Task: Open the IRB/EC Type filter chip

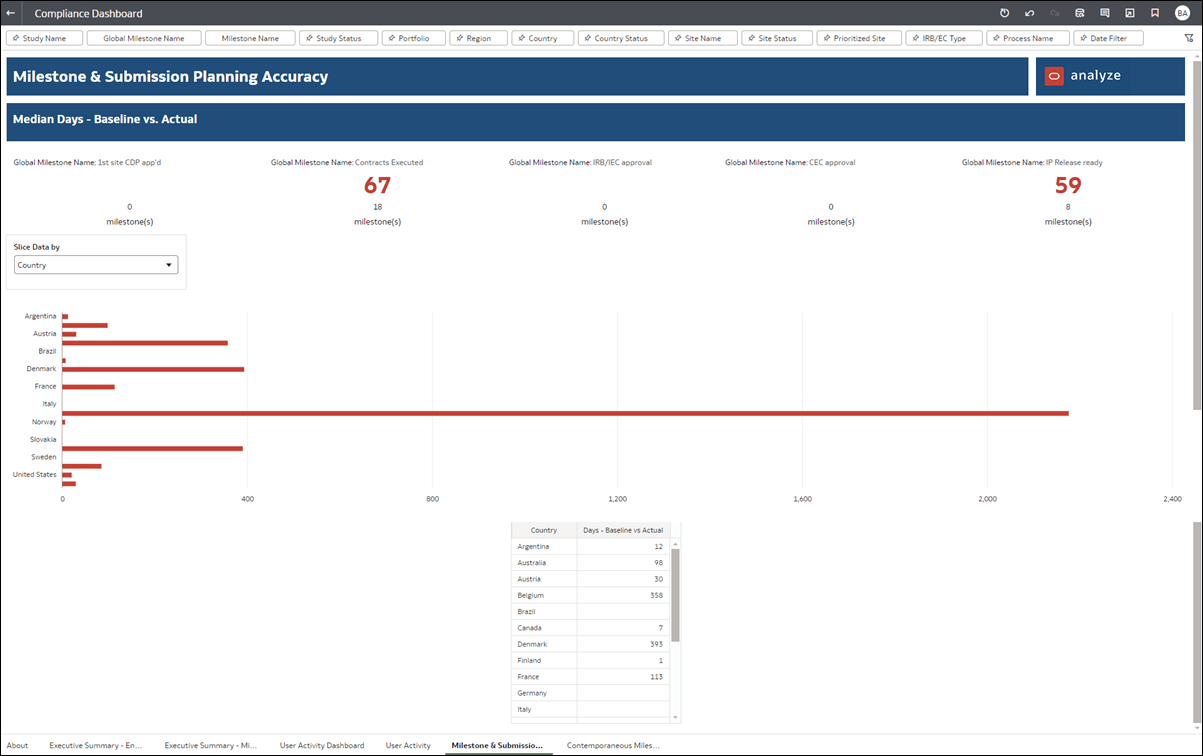Action: tap(941, 37)
